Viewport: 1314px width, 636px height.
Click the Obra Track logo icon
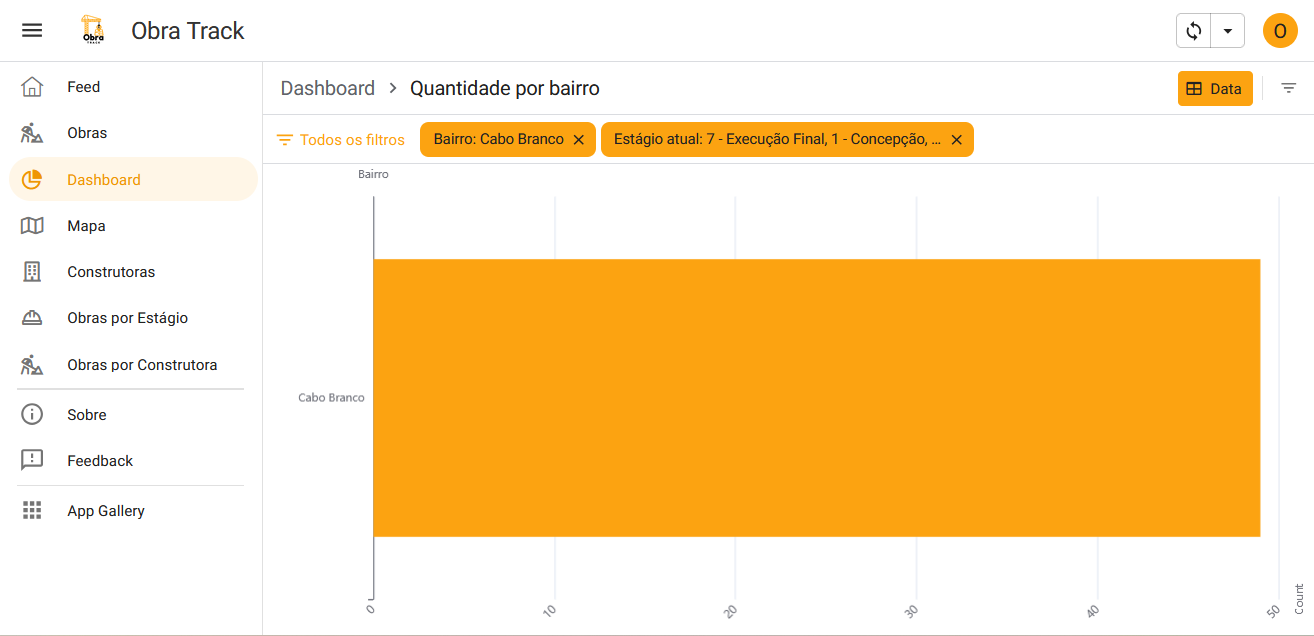tap(92, 31)
